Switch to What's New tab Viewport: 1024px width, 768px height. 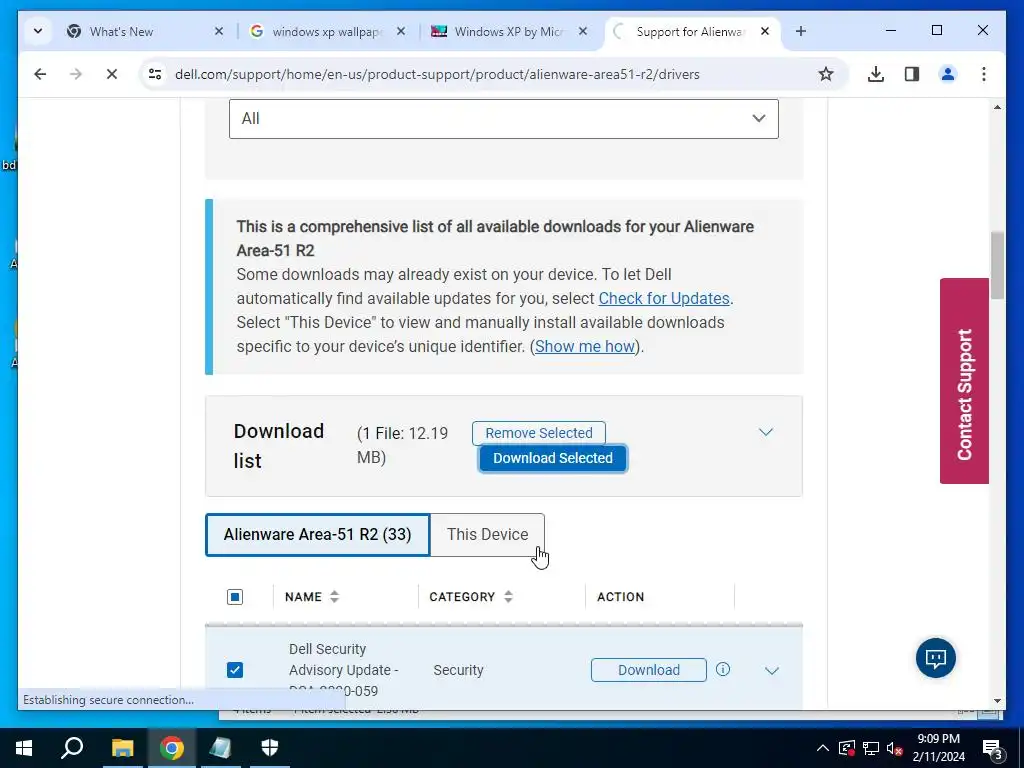(145, 31)
